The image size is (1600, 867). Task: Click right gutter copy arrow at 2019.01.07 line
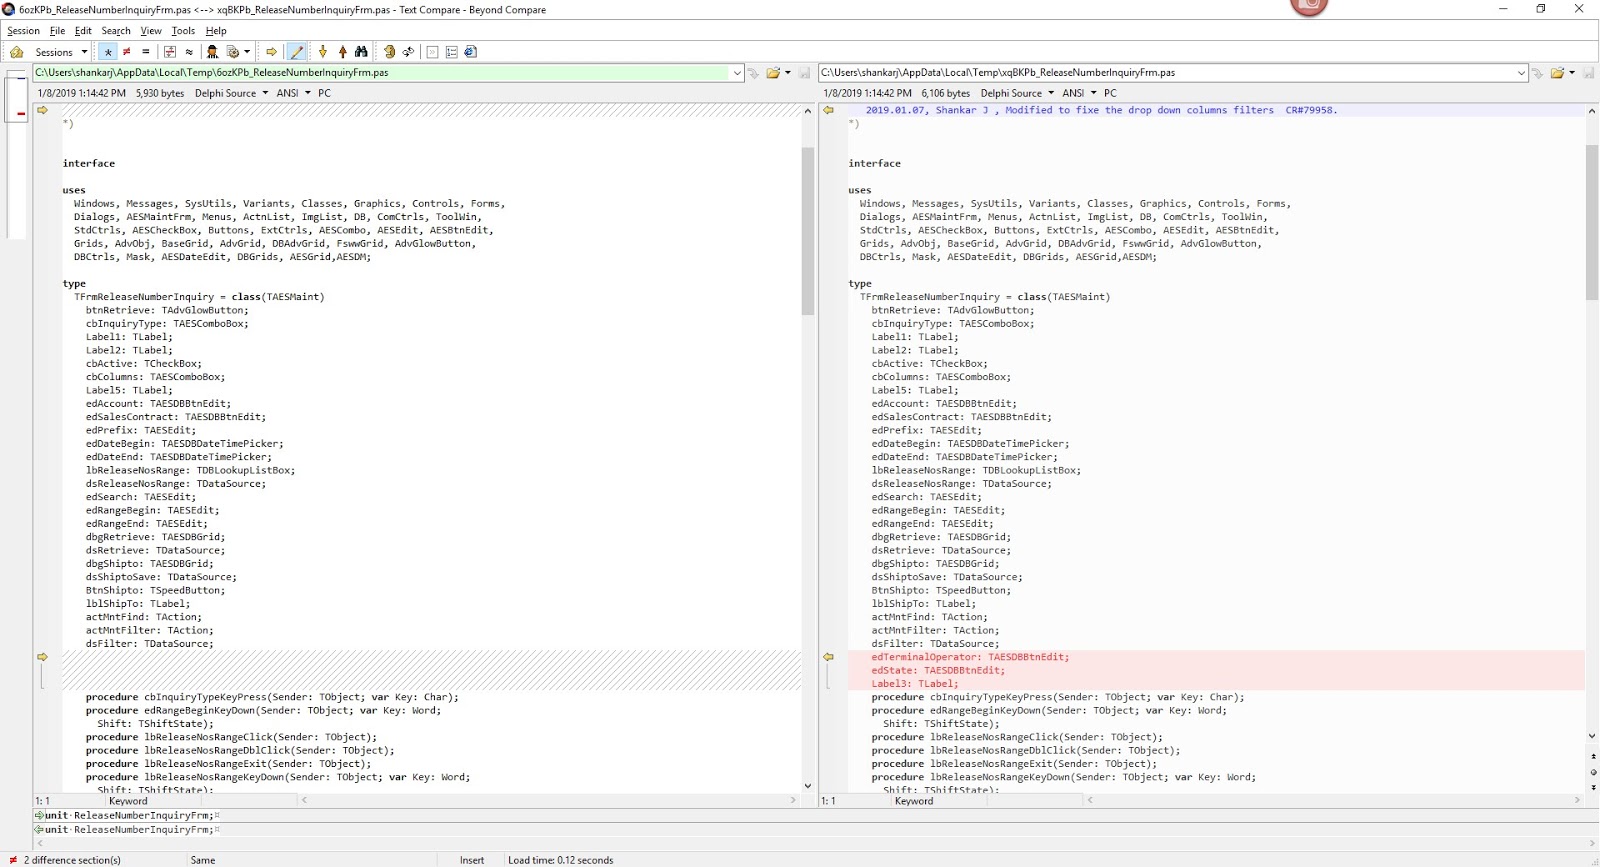pyautogui.click(x=828, y=110)
